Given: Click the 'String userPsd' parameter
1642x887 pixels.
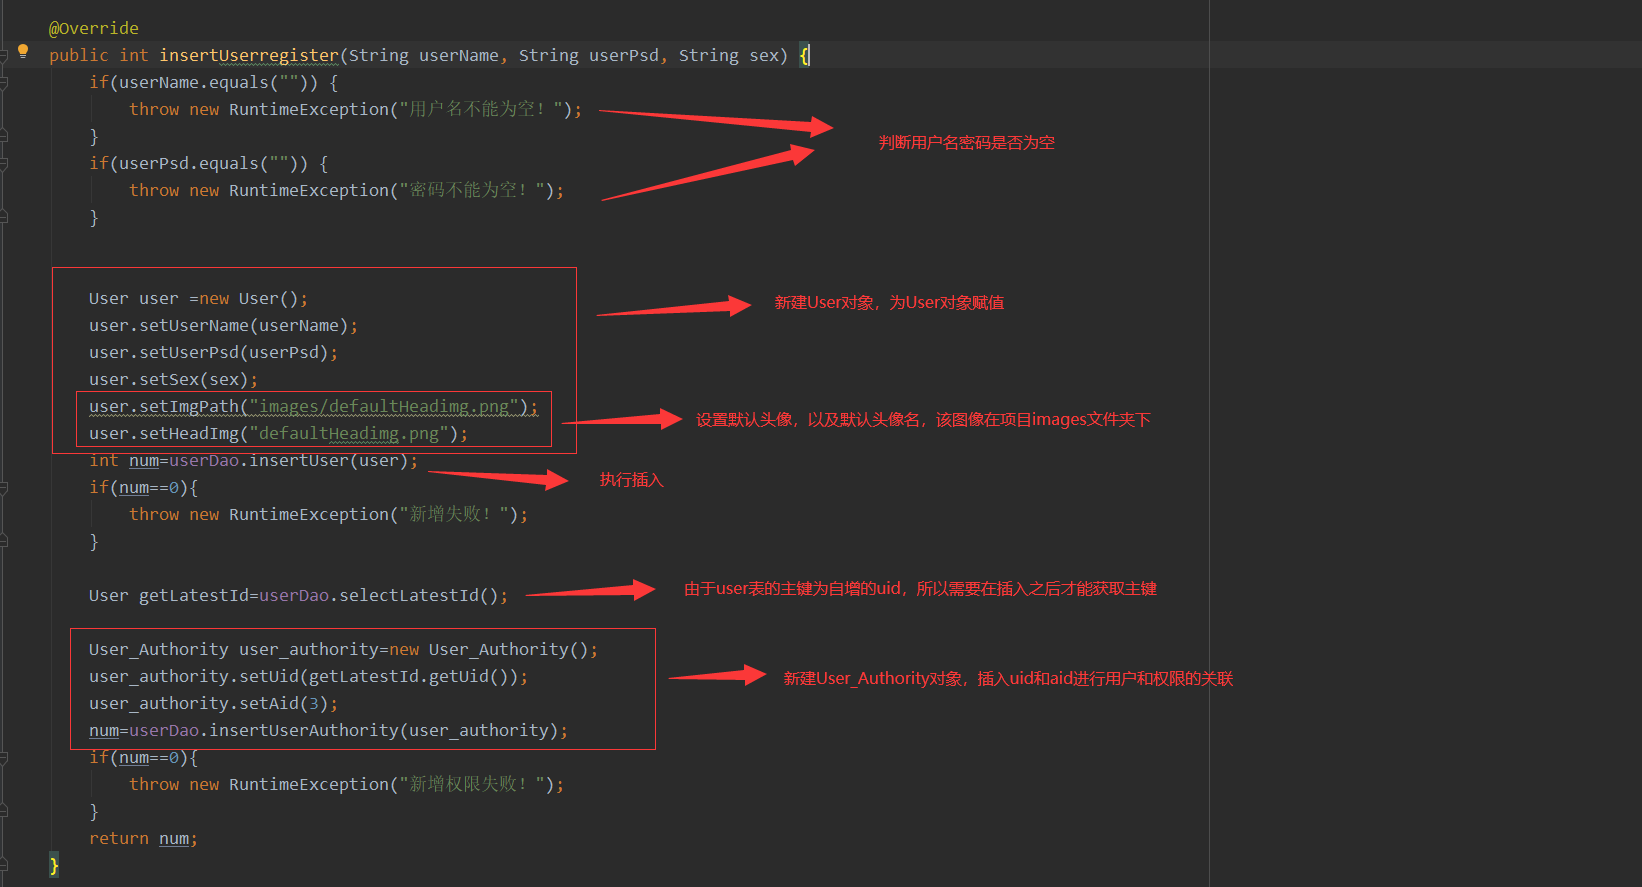Looking at the screenshot, I should 589,55.
